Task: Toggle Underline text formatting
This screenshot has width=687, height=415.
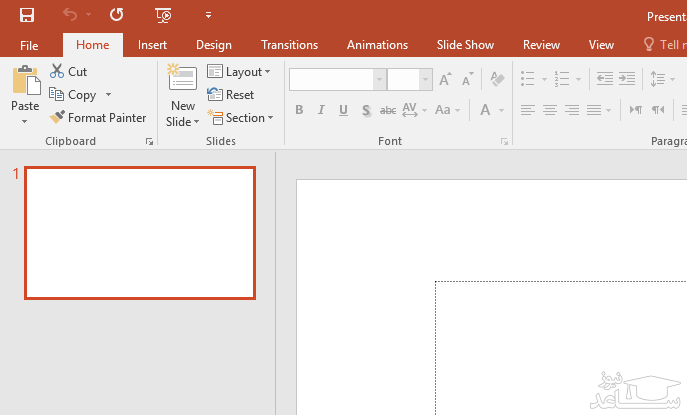Action: [x=343, y=110]
